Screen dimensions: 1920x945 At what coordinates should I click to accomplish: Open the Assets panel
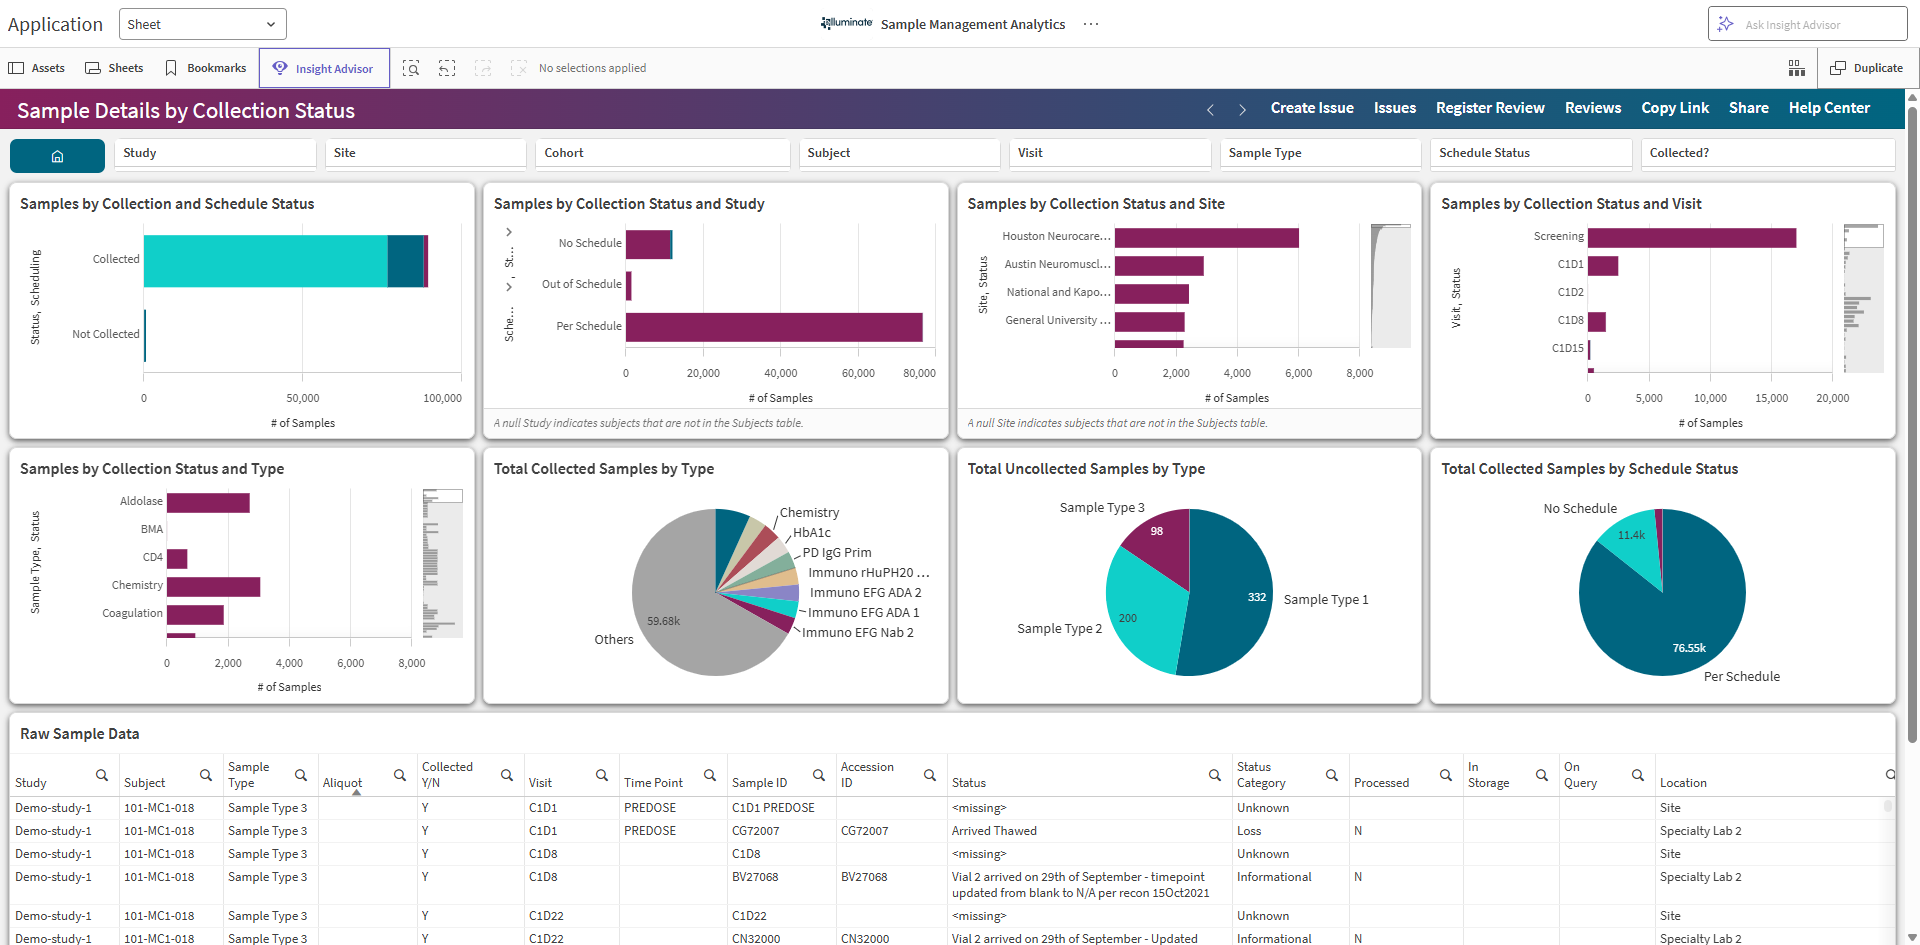click(x=37, y=68)
